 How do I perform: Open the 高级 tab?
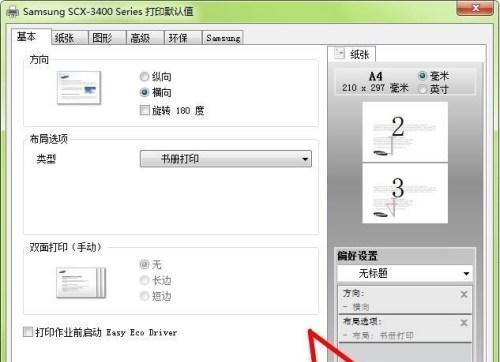pyautogui.click(x=145, y=38)
